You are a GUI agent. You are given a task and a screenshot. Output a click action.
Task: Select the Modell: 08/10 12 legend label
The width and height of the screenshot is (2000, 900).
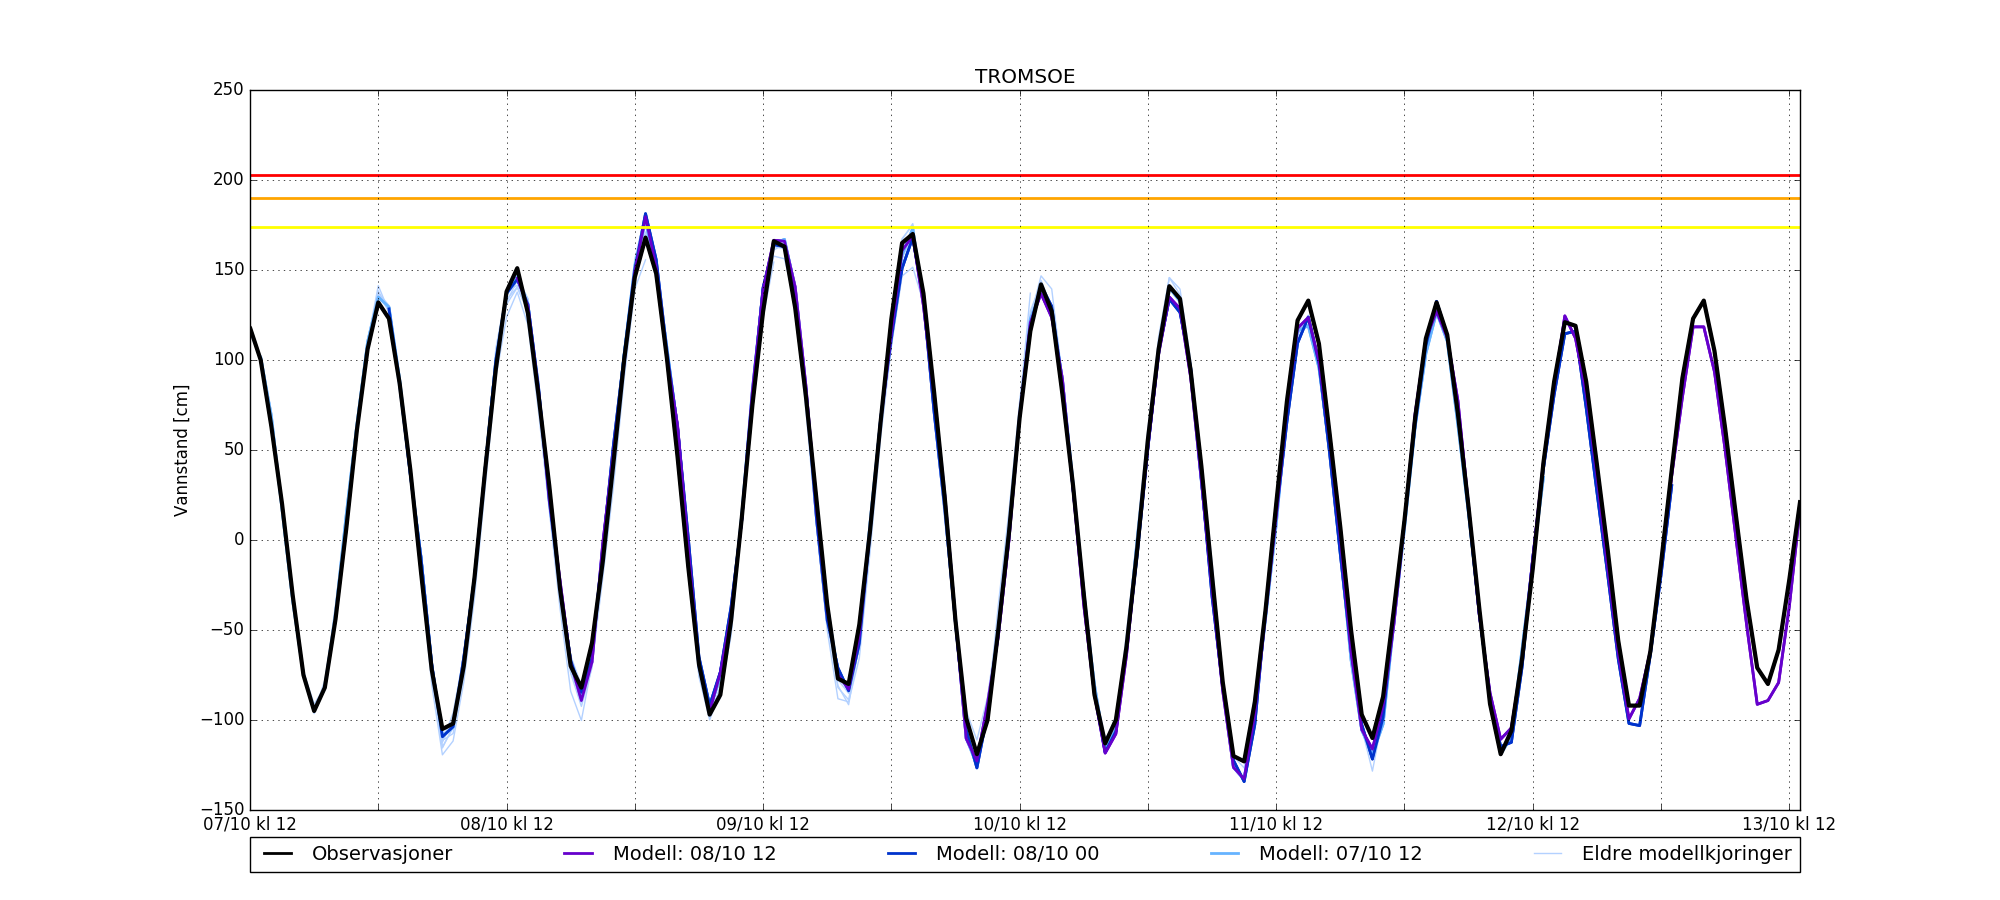click(x=694, y=854)
